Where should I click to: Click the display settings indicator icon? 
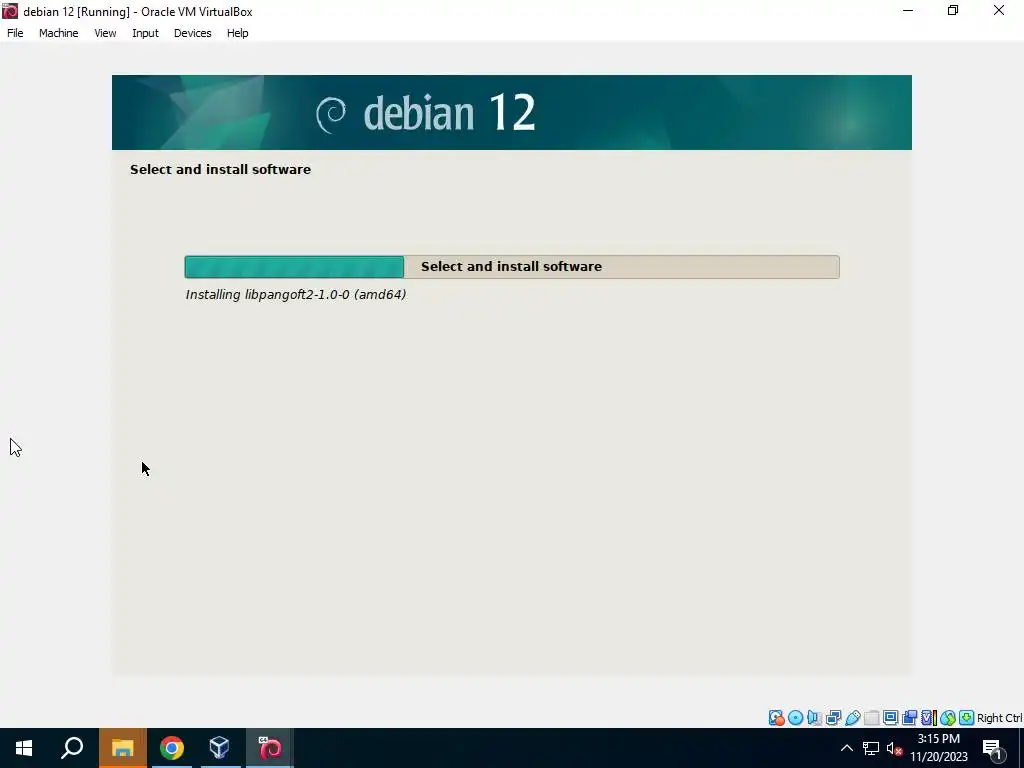pyautogui.click(x=890, y=718)
